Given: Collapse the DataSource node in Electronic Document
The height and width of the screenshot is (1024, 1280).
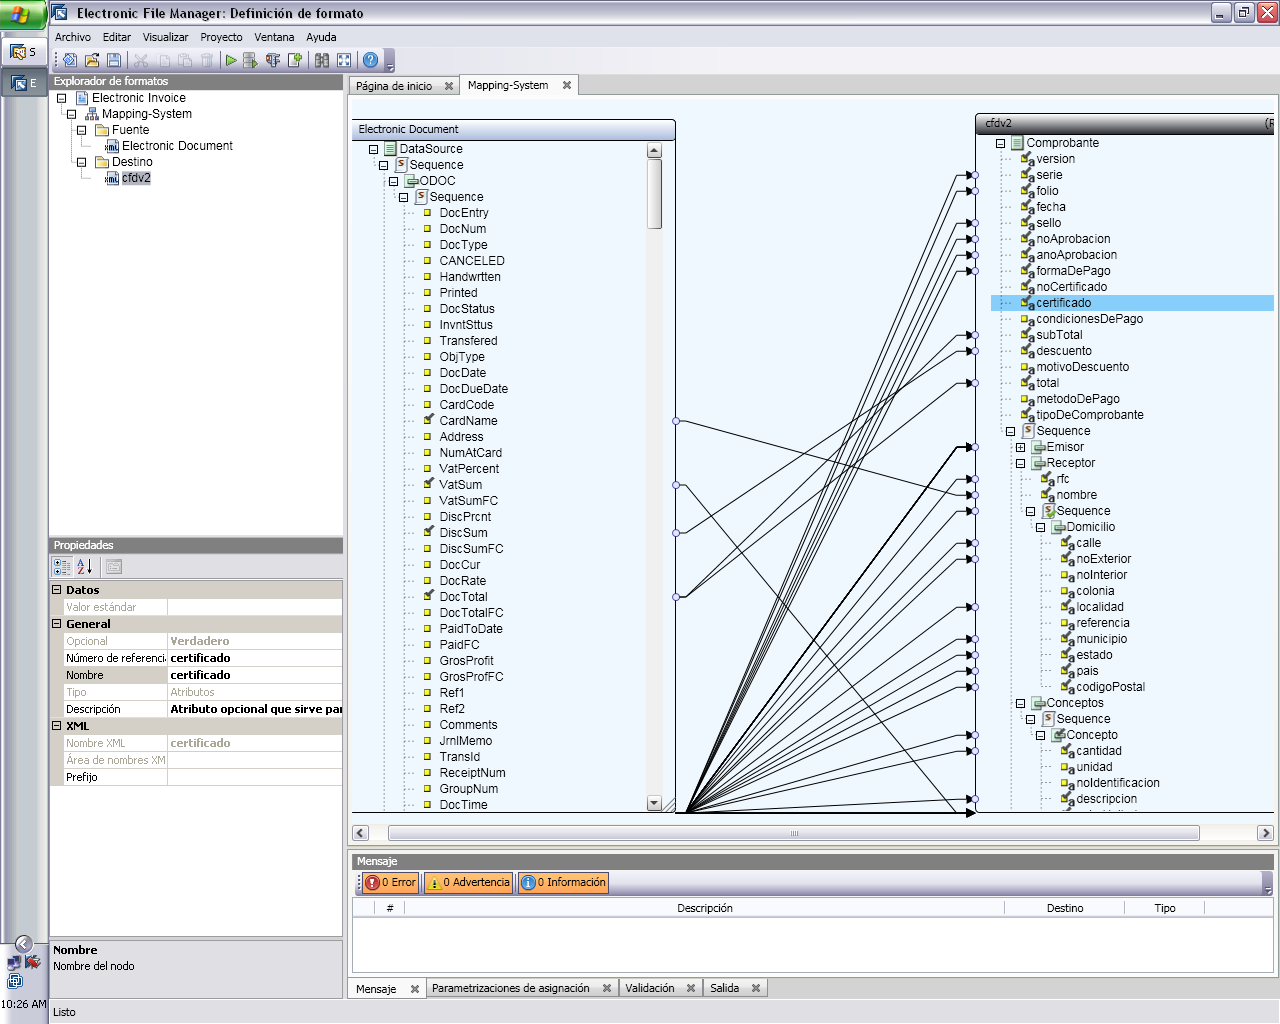Looking at the screenshot, I should [x=374, y=148].
